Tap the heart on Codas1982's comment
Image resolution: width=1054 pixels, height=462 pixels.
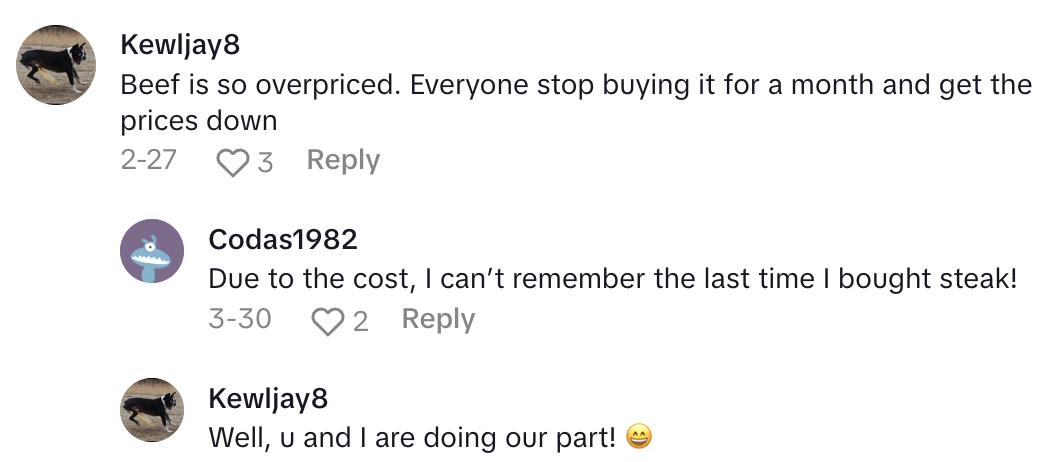click(x=326, y=321)
